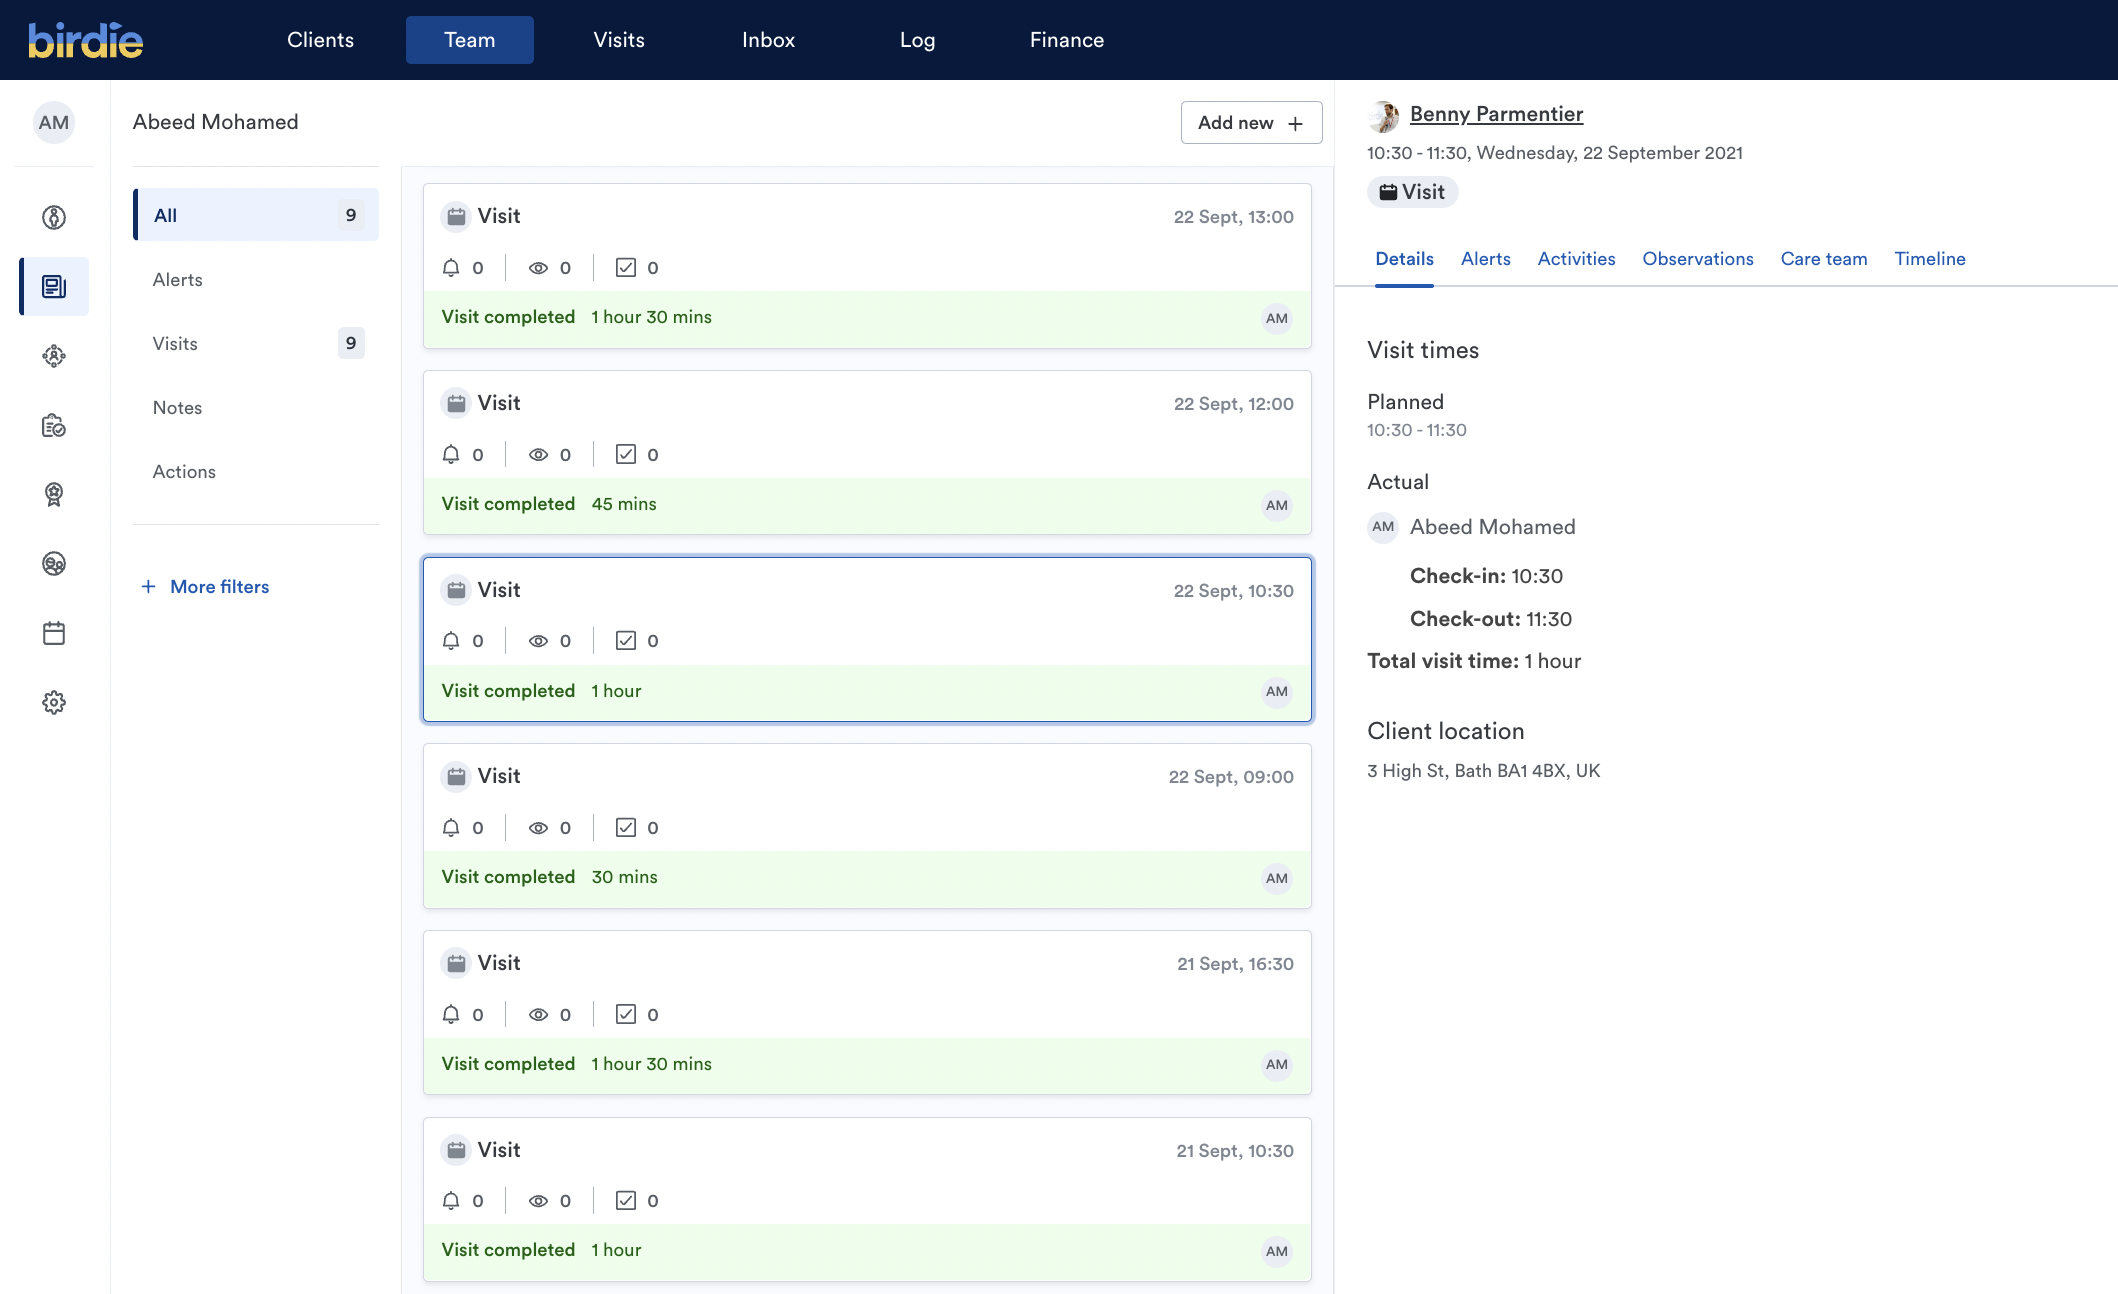Click the bell alerts icon on 13:00 visit
Image resolution: width=2118 pixels, height=1294 pixels.
pos(451,268)
